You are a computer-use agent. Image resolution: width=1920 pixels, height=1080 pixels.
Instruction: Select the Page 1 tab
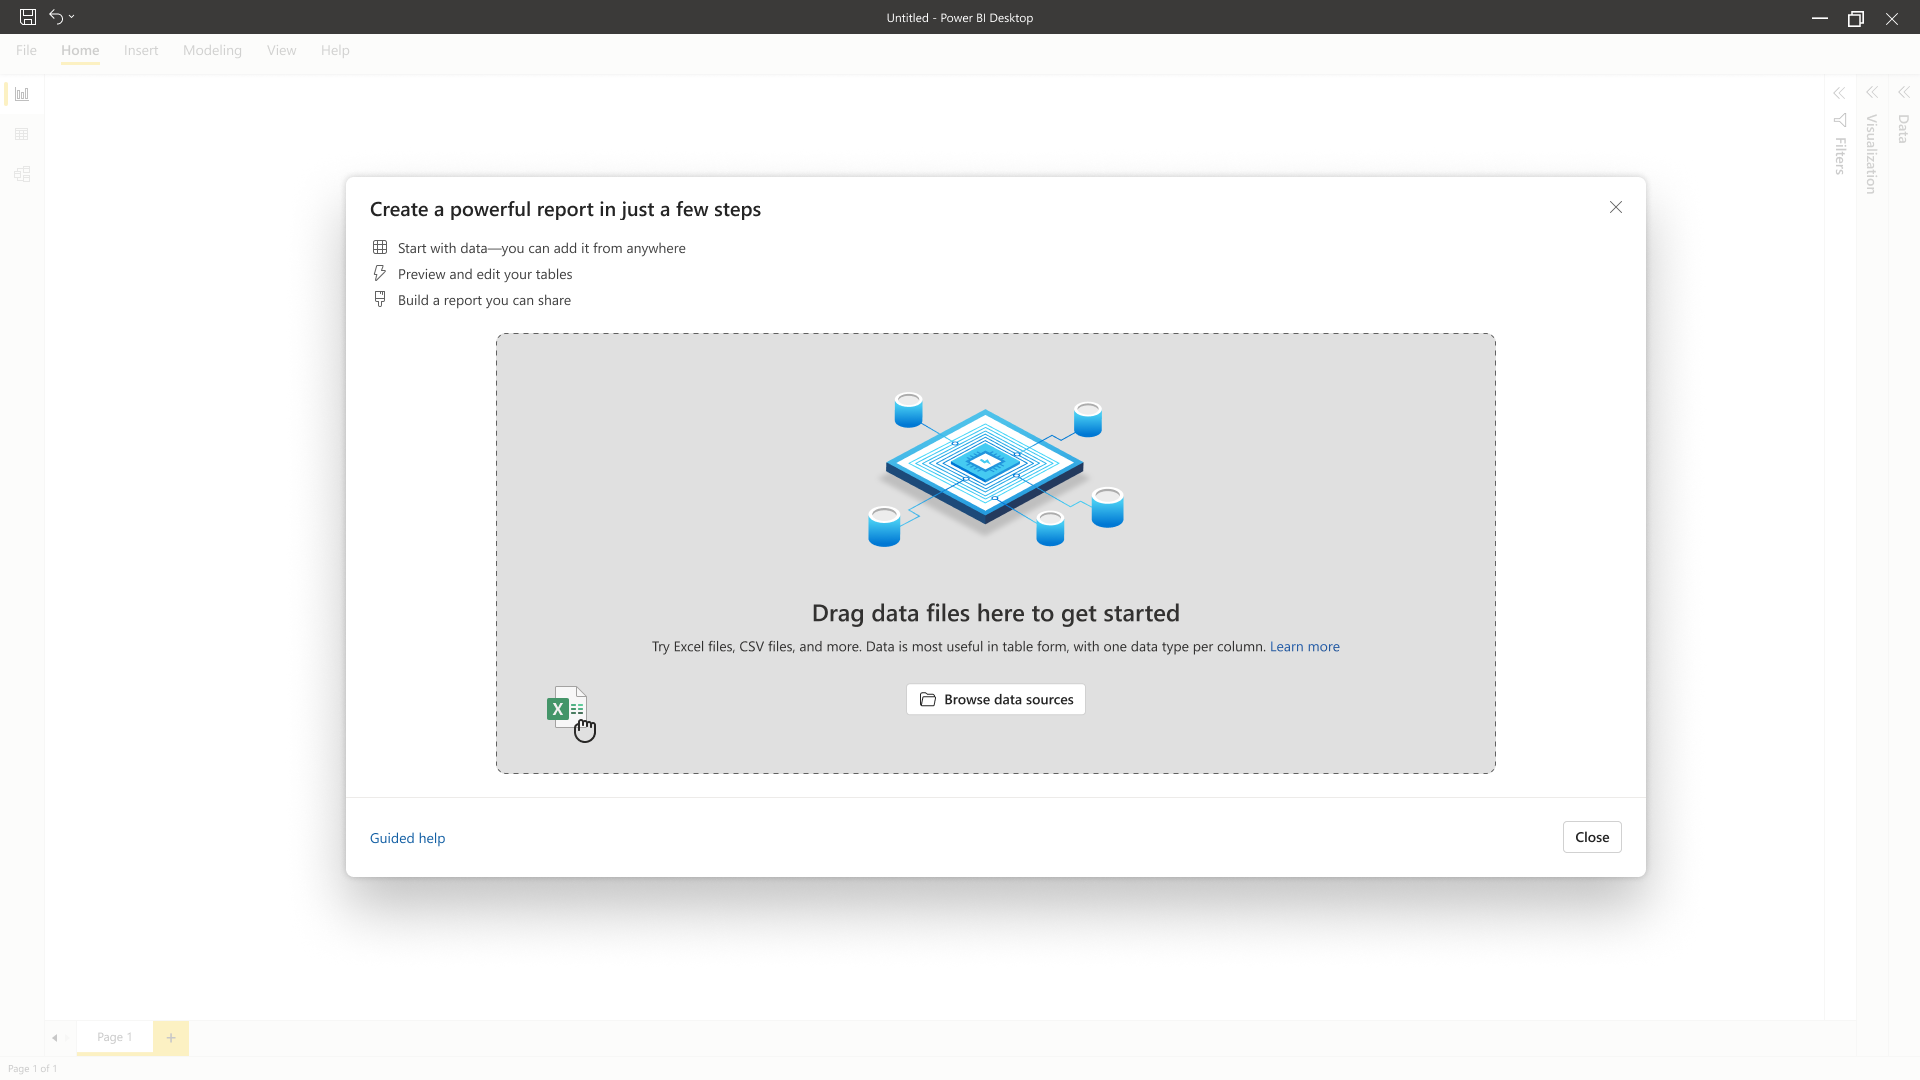(114, 1037)
